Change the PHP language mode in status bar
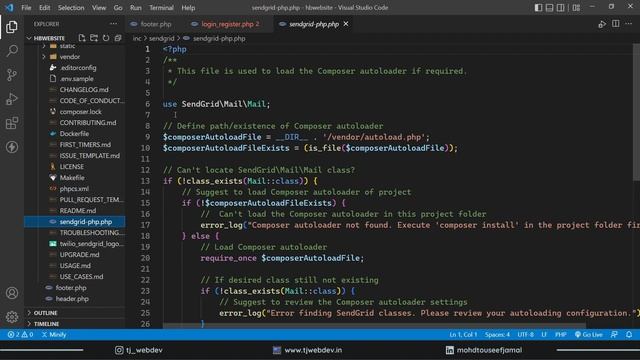The width and height of the screenshot is (640, 360). coord(560,335)
